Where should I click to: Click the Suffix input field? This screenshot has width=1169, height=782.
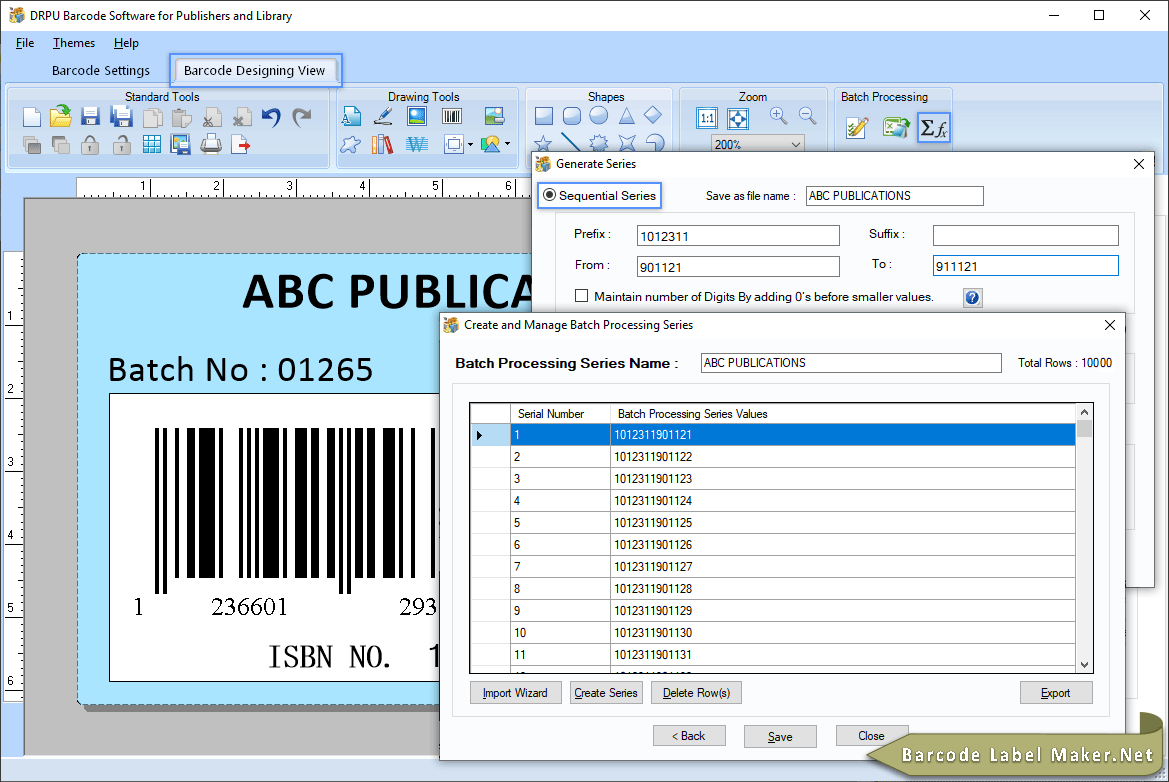click(1025, 236)
